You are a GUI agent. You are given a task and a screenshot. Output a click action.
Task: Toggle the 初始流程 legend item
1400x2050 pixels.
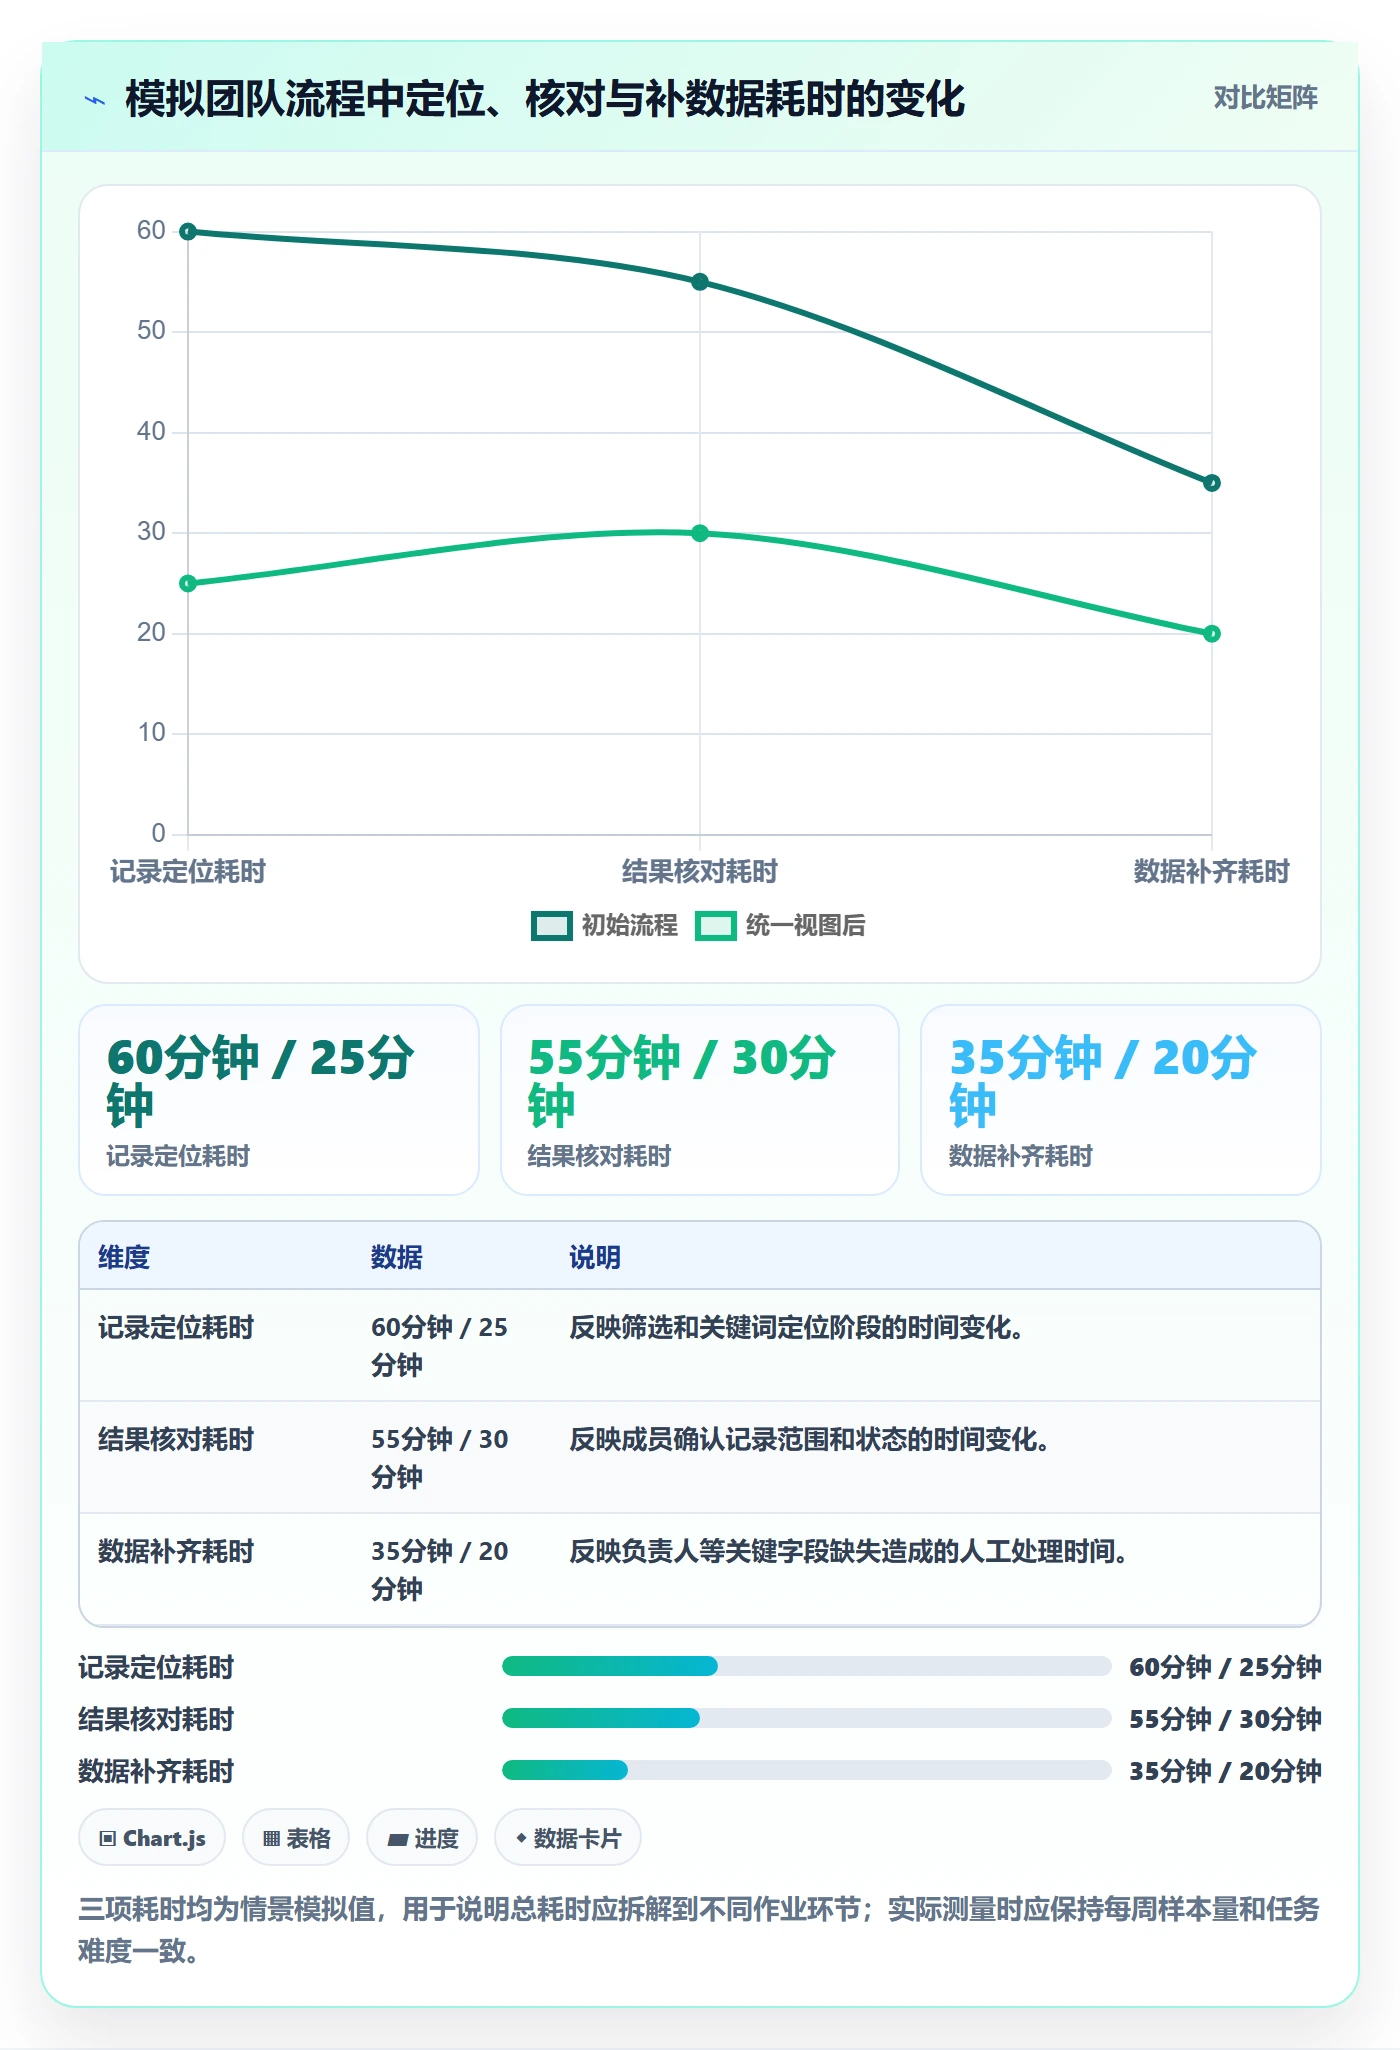[x=604, y=925]
